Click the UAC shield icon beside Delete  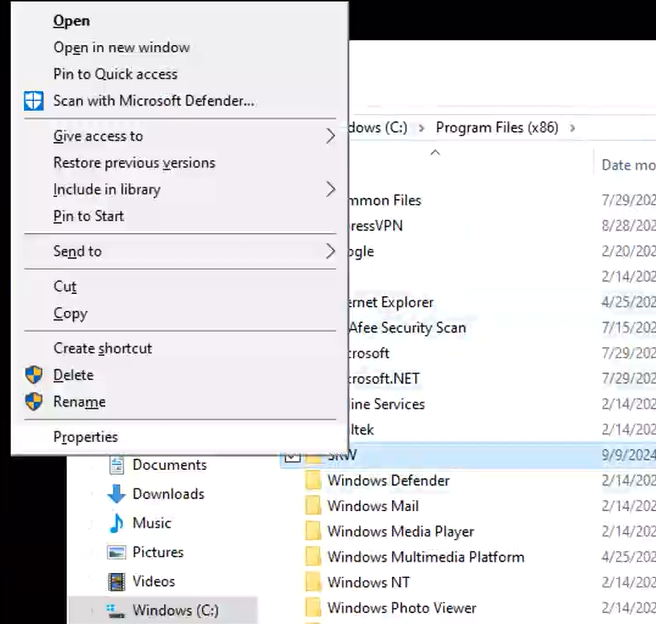tap(33, 375)
